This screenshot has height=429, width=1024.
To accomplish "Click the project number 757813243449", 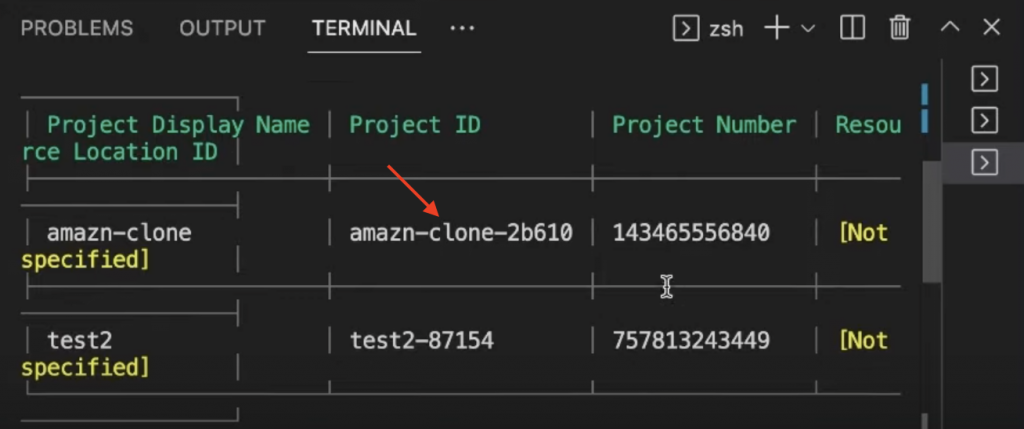I will (x=691, y=340).
